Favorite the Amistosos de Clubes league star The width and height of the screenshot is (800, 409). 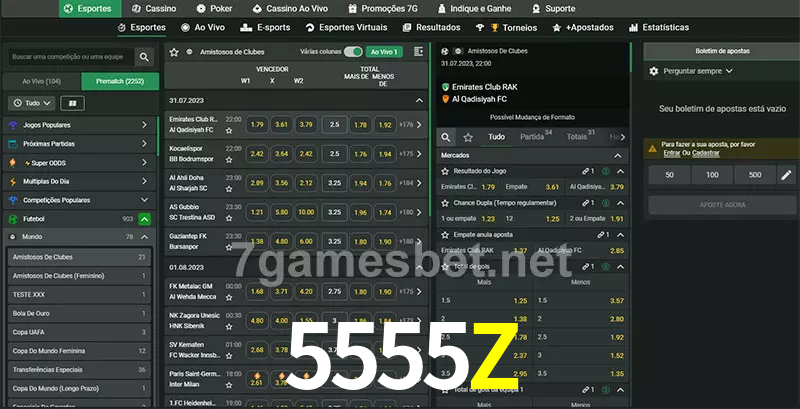174,51
